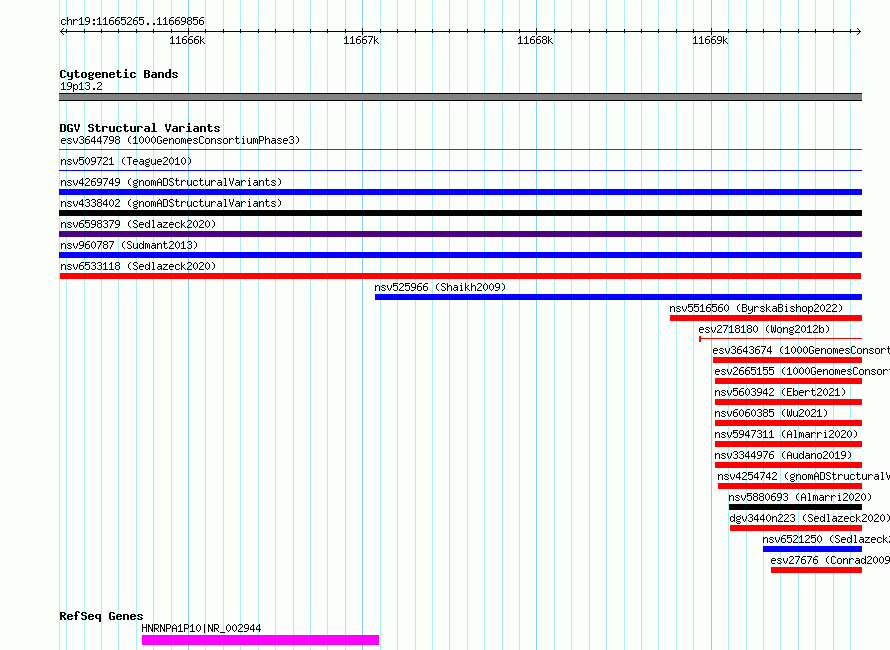Click the RefSeq Genes track heading
The width and height of the screenshot is (890, 650).
tap(101, 616)
